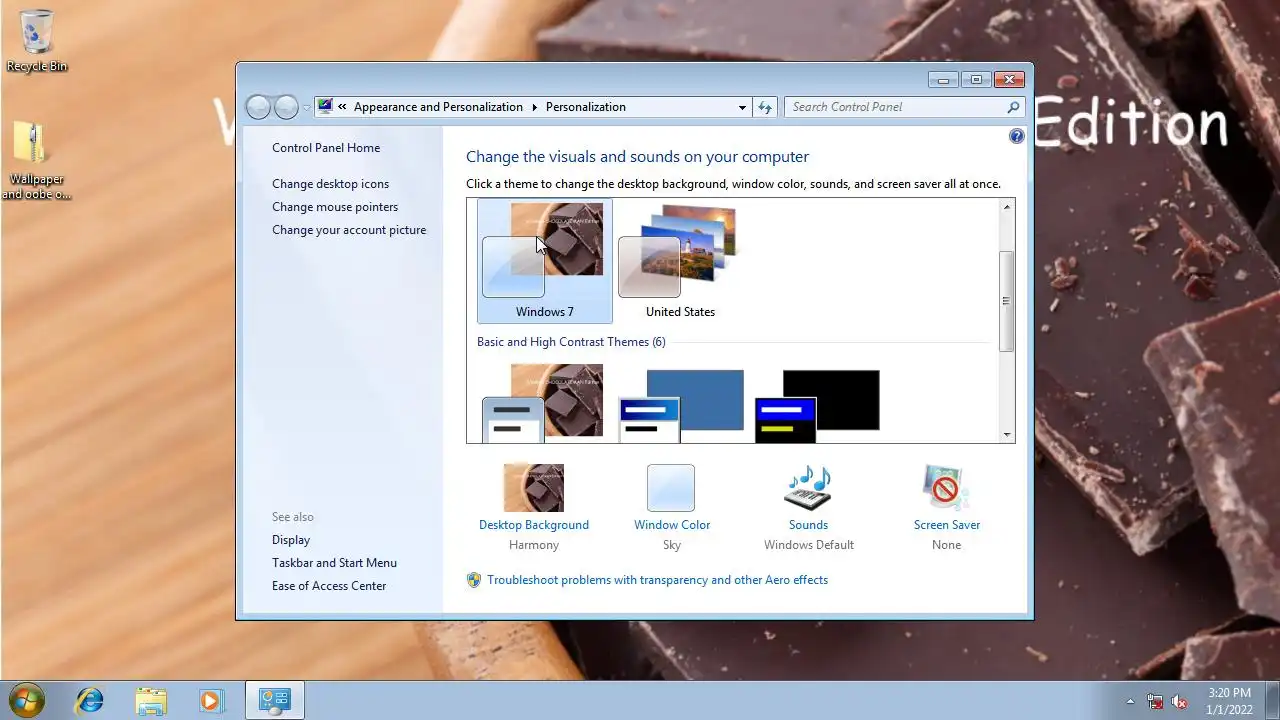
Task: Expand the arrow after Appearance and Personalization
Action: (534, 107)
